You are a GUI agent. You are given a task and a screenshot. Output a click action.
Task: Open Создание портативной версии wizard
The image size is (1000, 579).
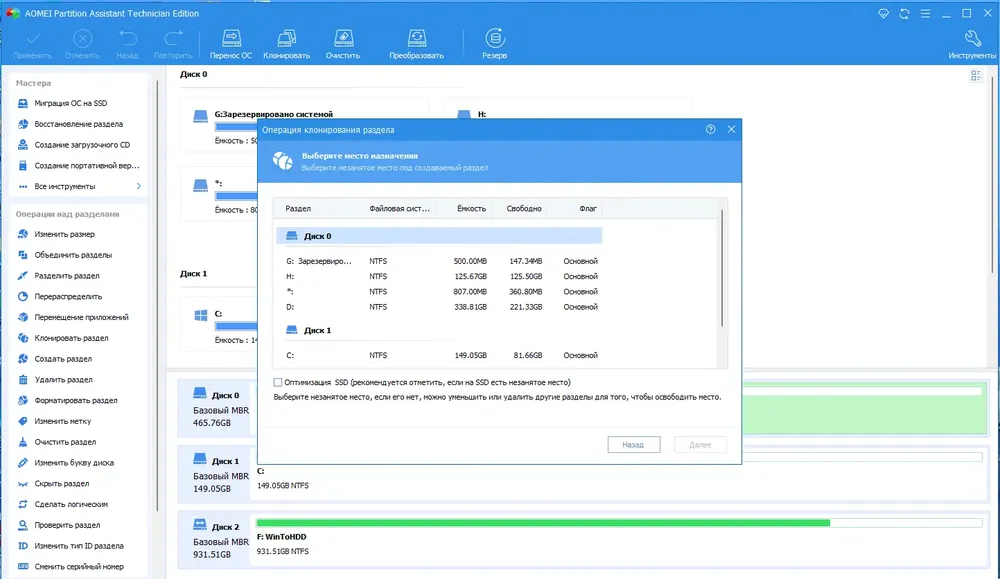[86, 165]
